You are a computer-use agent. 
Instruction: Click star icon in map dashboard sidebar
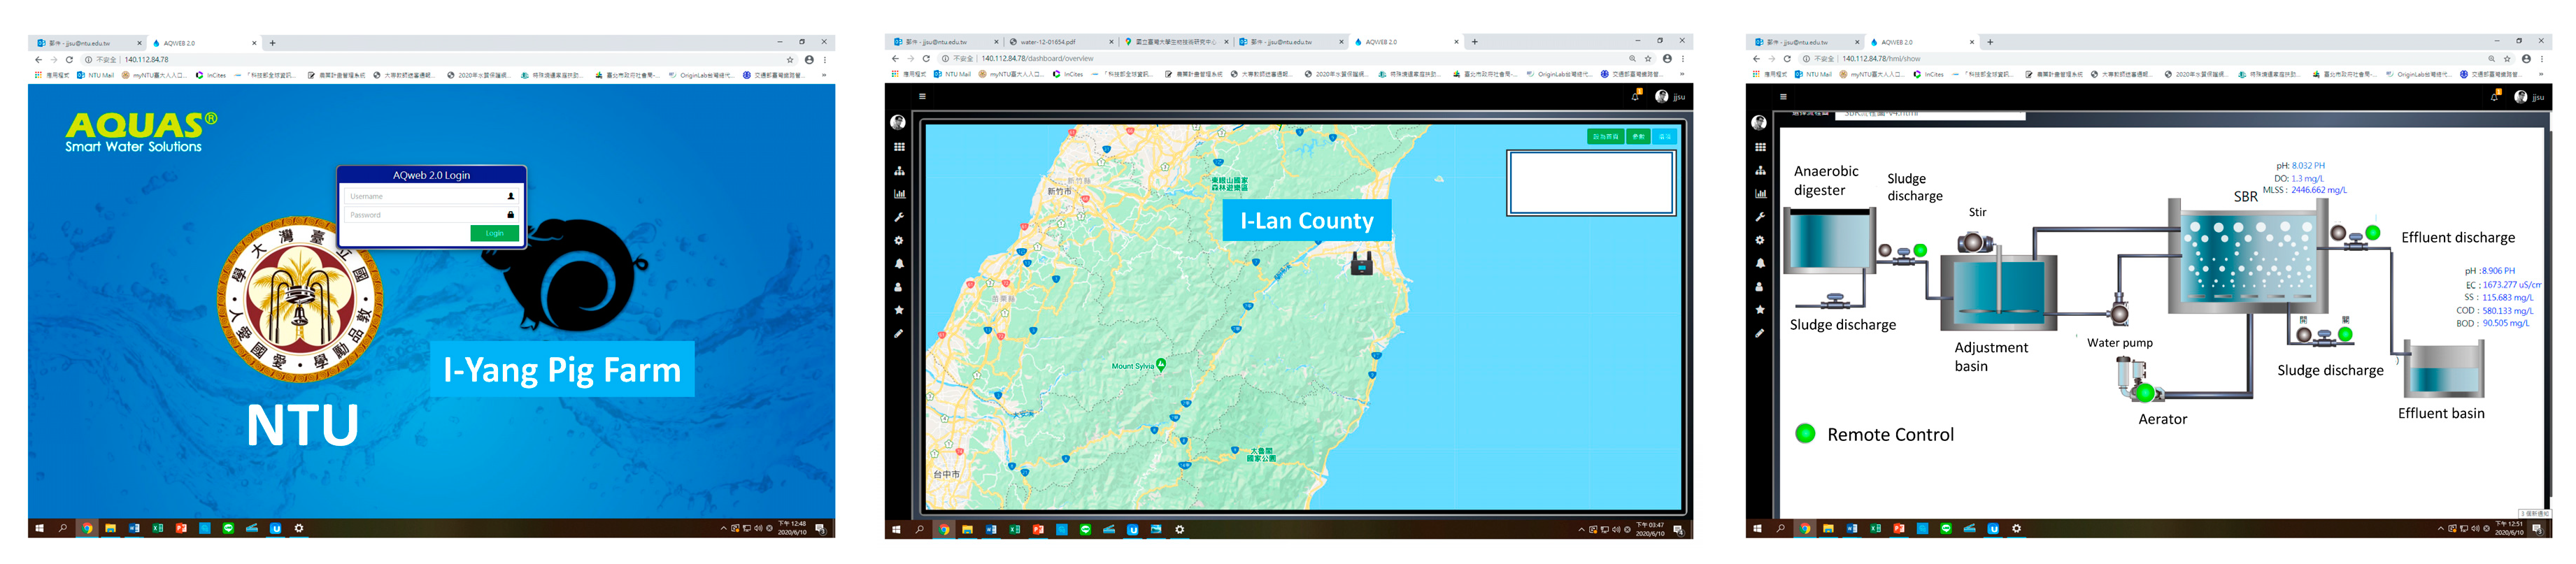click(x=899, y=310)
